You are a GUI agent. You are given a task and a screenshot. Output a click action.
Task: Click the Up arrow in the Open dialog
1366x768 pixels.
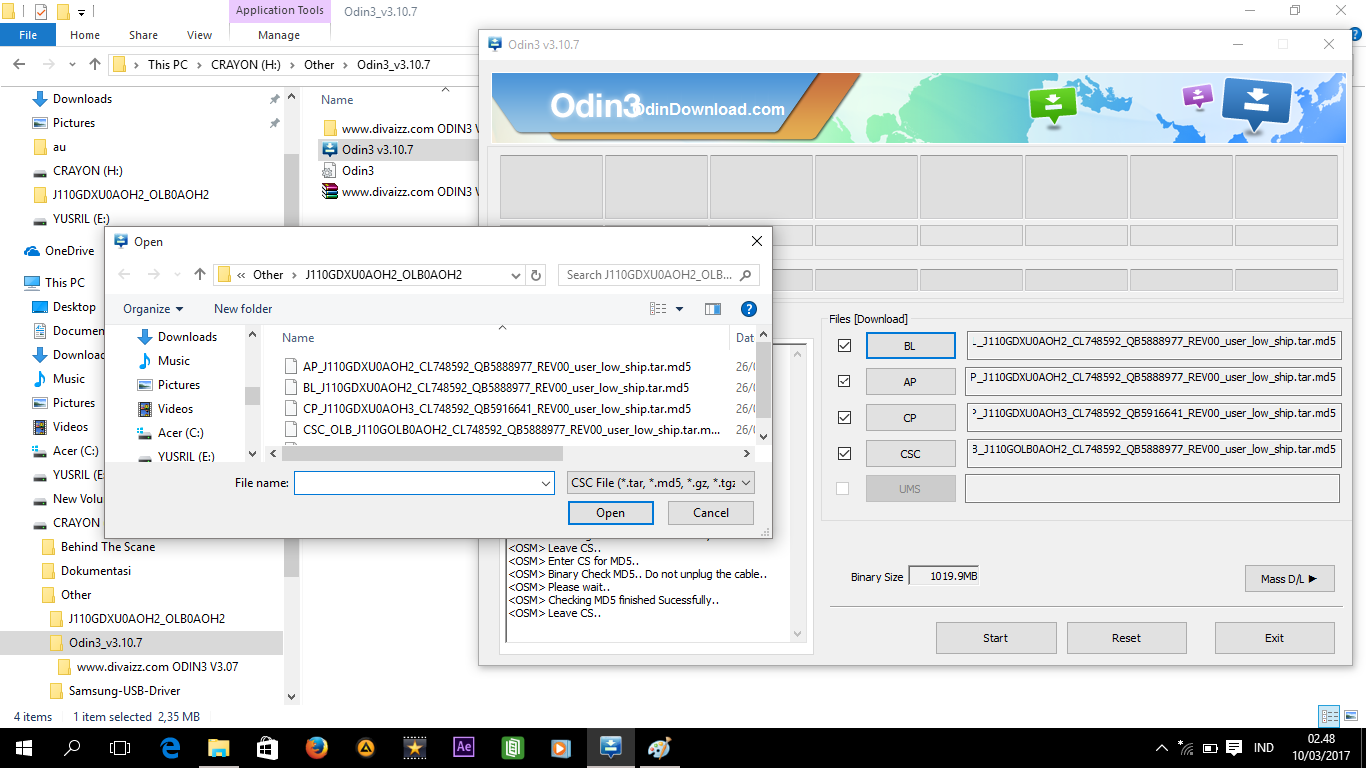pyautogui.click(x=200, y=274)
